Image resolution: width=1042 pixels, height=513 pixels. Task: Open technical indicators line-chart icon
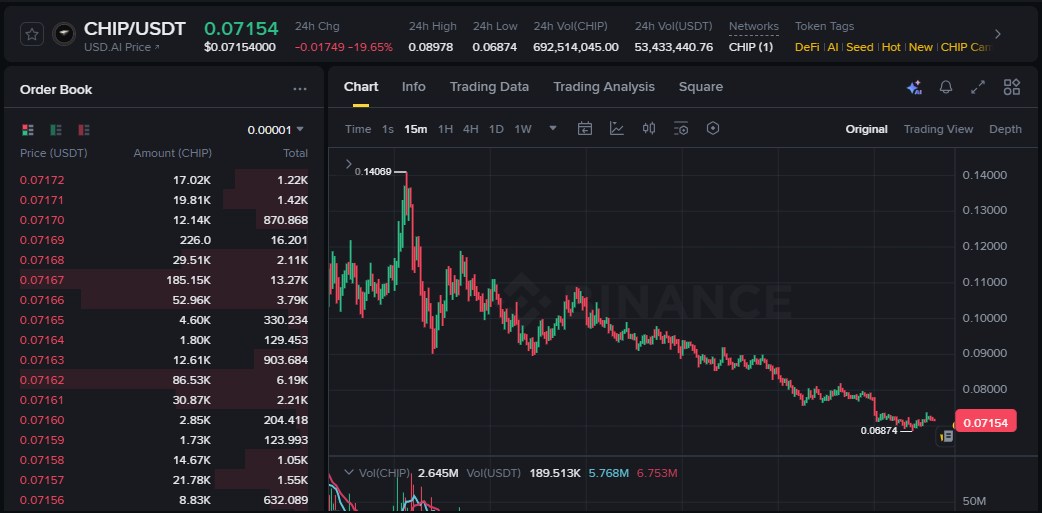tap(617, 128)
